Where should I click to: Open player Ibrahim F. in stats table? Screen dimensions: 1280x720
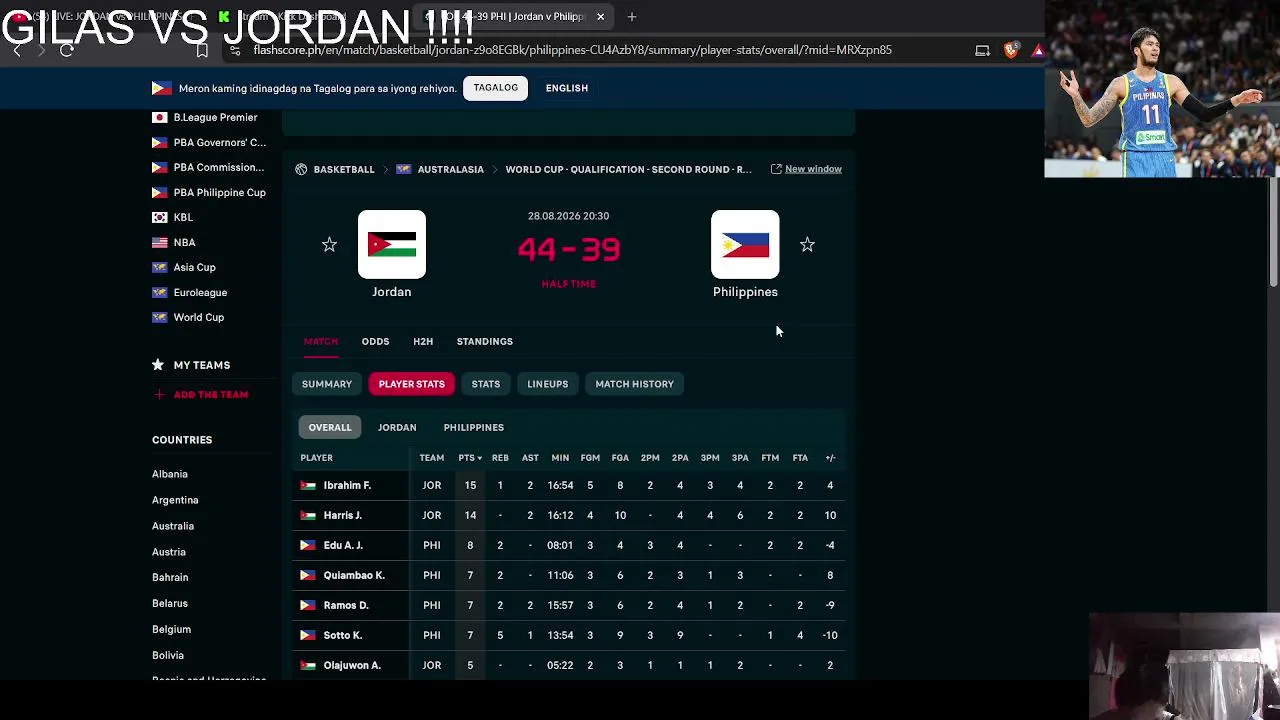[x=347, y=485]
